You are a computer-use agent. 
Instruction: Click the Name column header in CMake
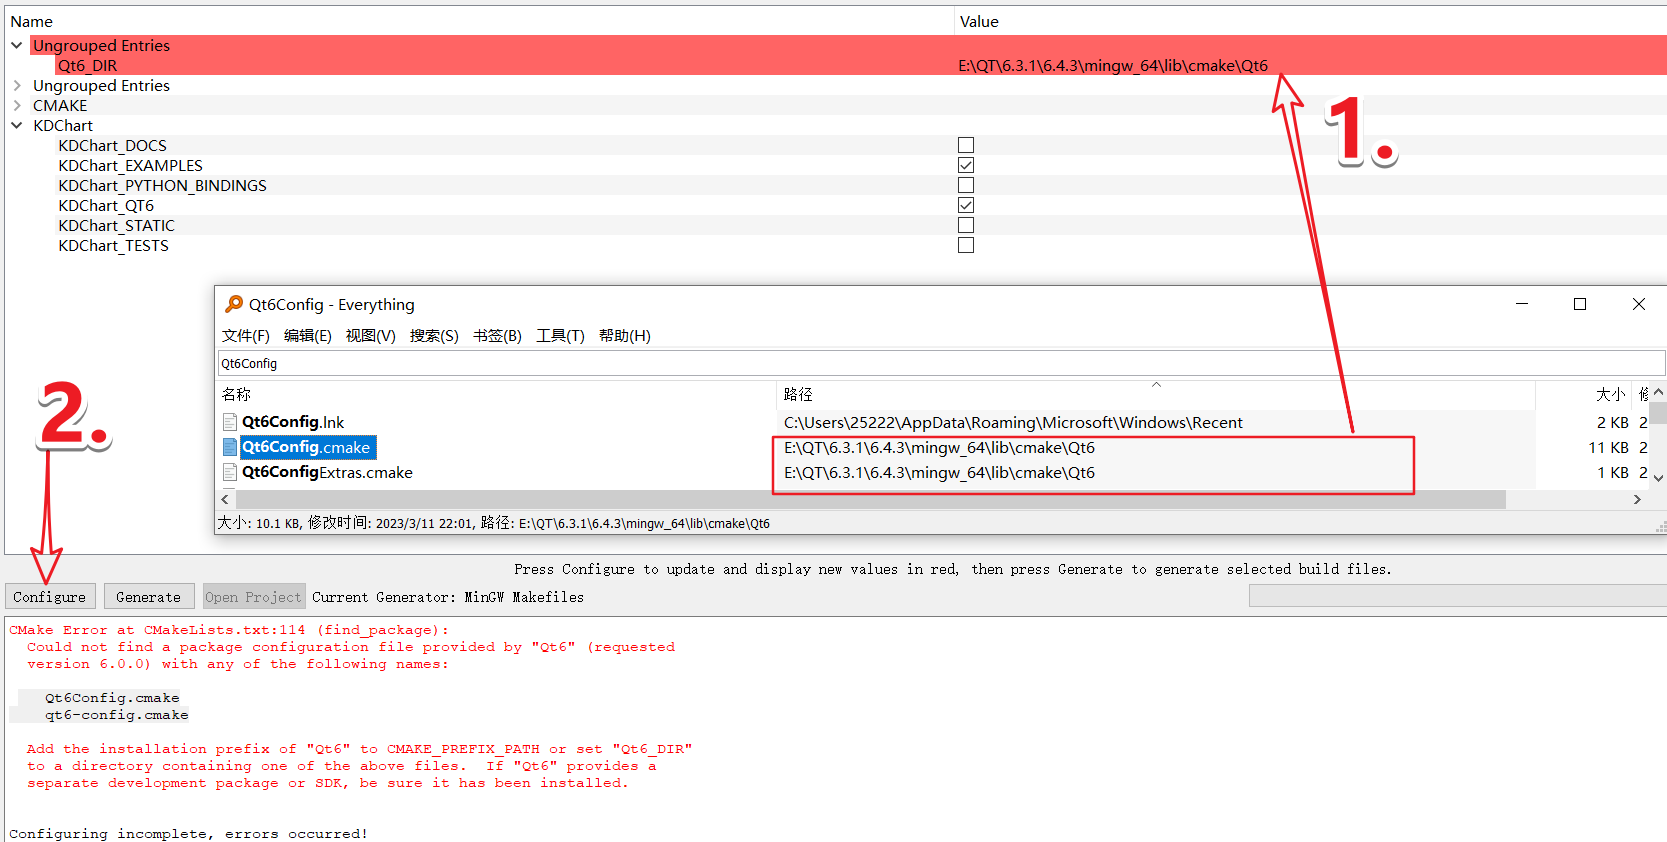[x=479, y=21]
